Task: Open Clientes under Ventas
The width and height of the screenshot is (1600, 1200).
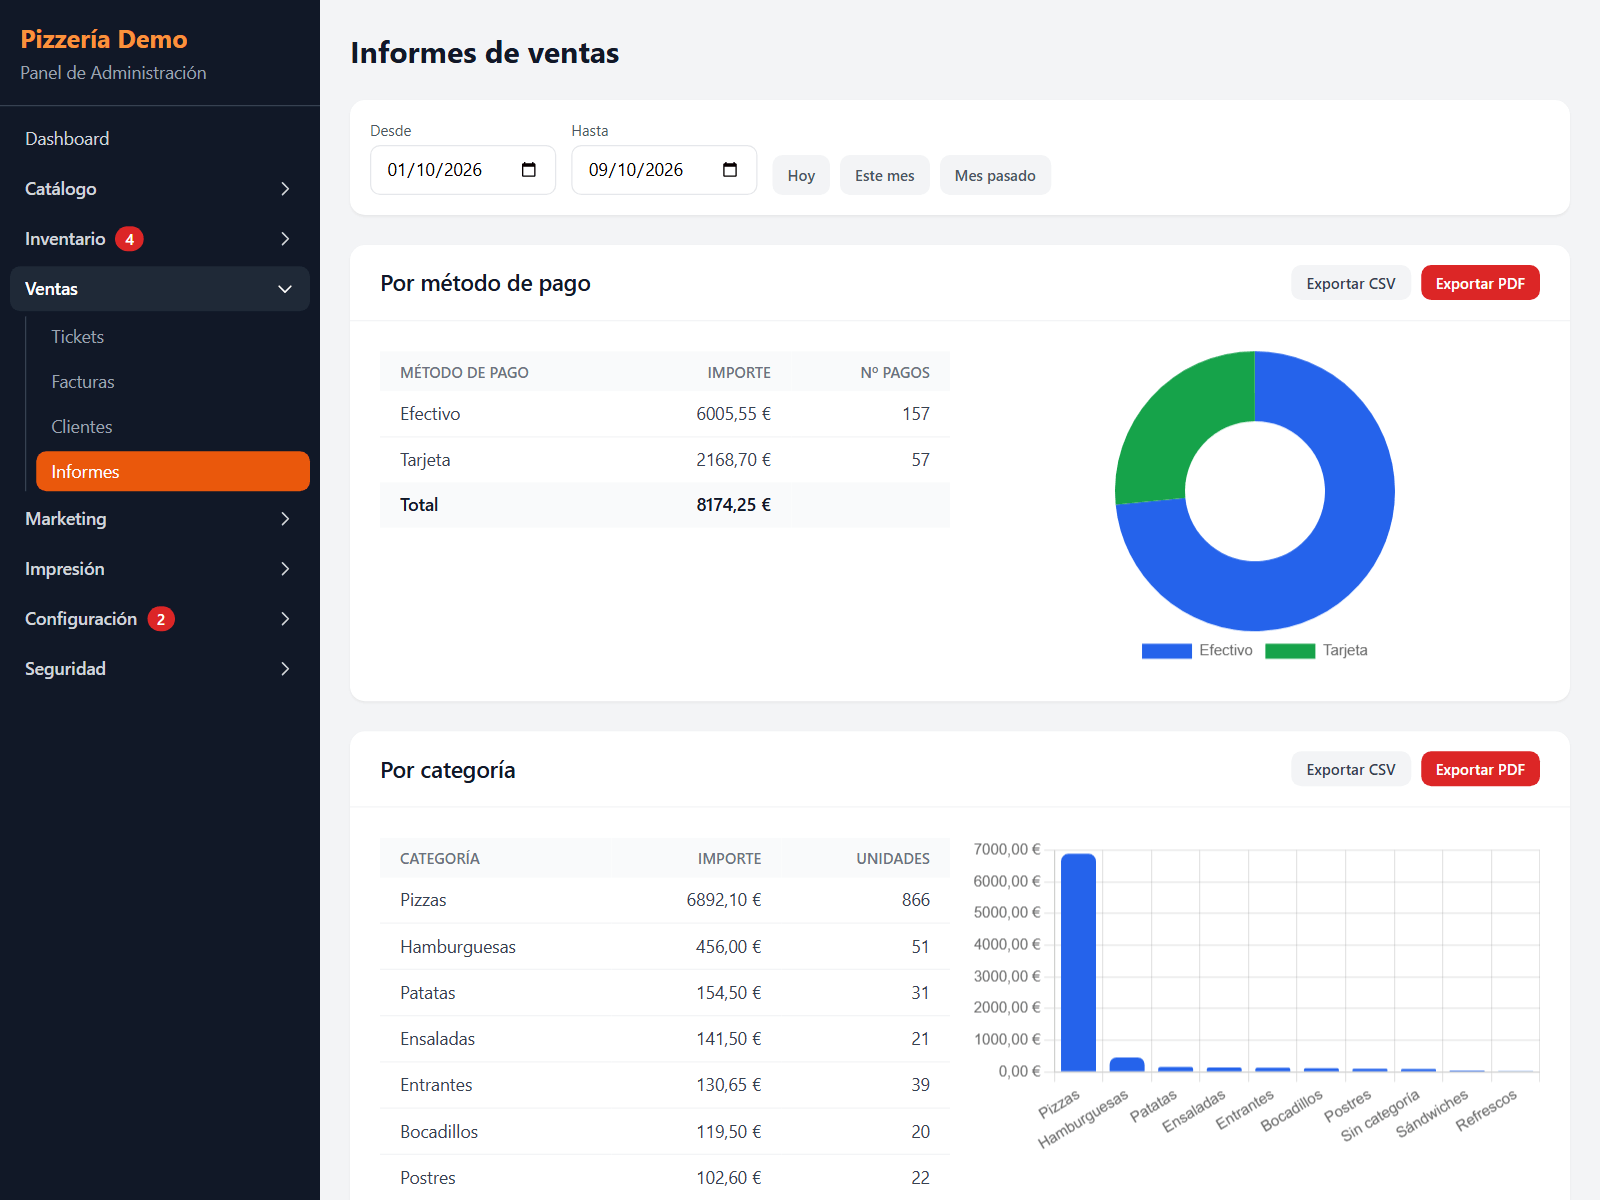Action: [x=173, y=427]
